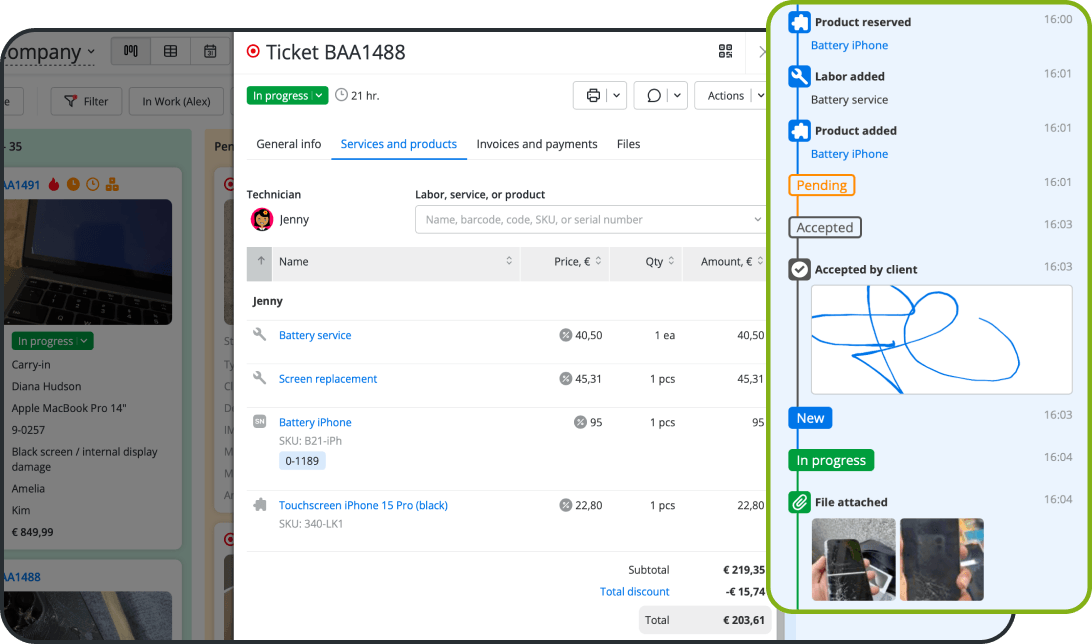Viewport: 1092px width, 644px height.
Task: Click the printer icon button
Action: point(593,95)
